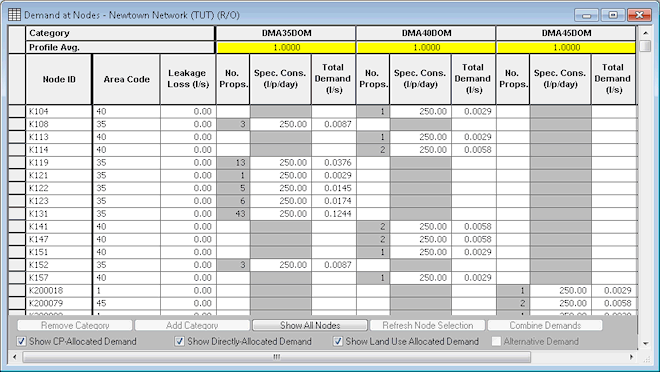Image resolution: width=660 pixels, height=372 pixels.
Task: Select node K141 cell
Action: (59, 226)
